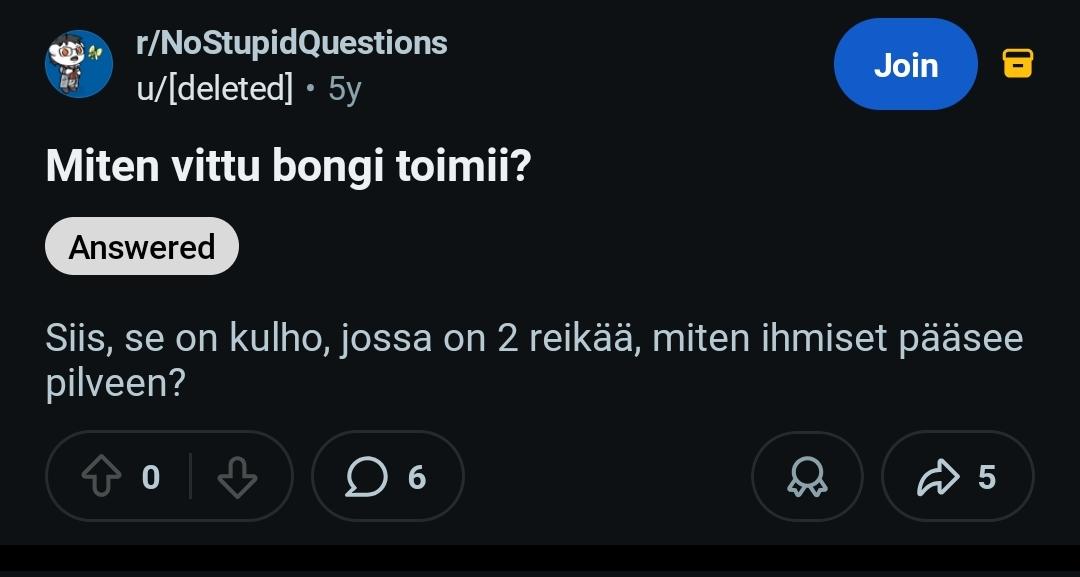Click the post body starting "Siis, se on kulho"
This screenshot has width=1080, height=577.
pyautogui.click(x=534, y=340)
